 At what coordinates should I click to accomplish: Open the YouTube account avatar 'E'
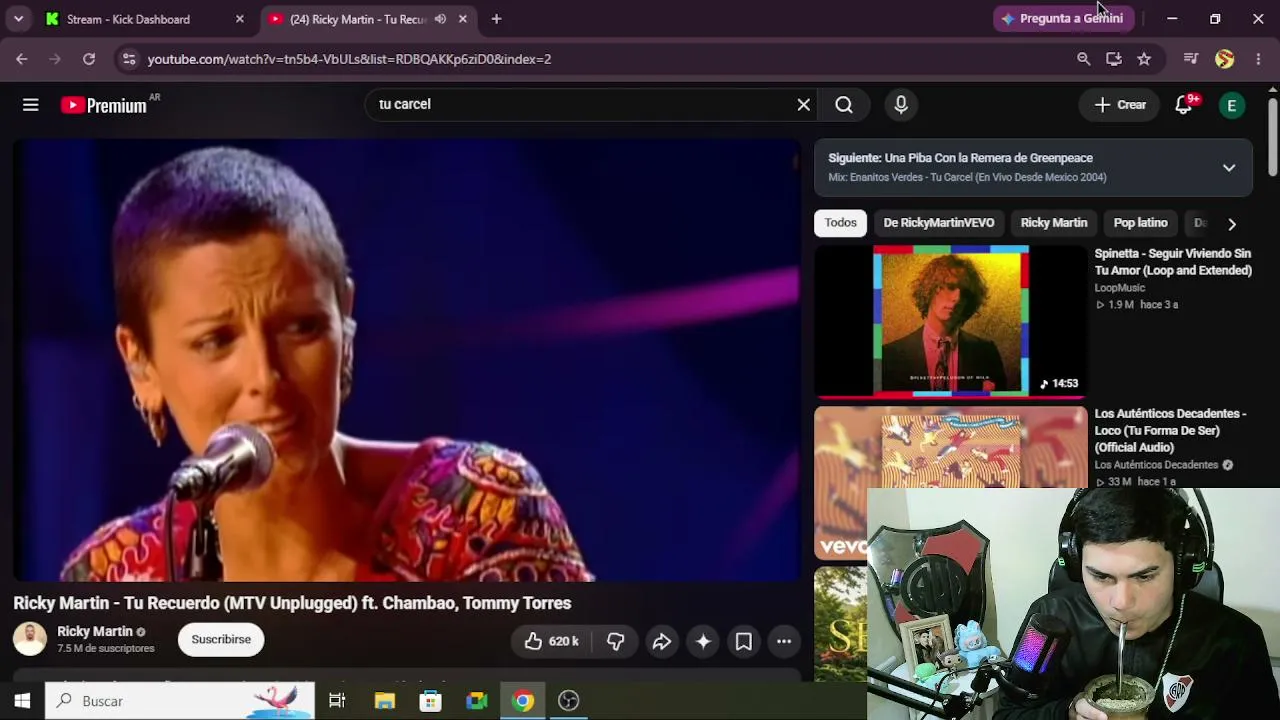click(1232, 105)
